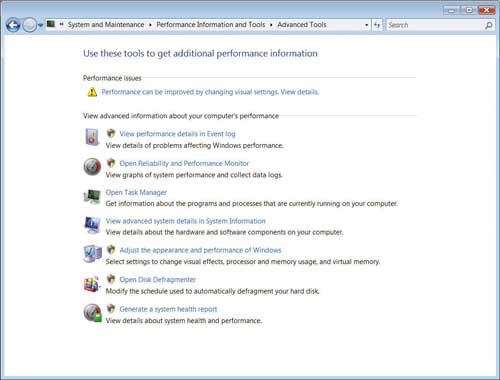Adjust the appearance and performance of Windows
500x380 pixels.
point(200,250)
